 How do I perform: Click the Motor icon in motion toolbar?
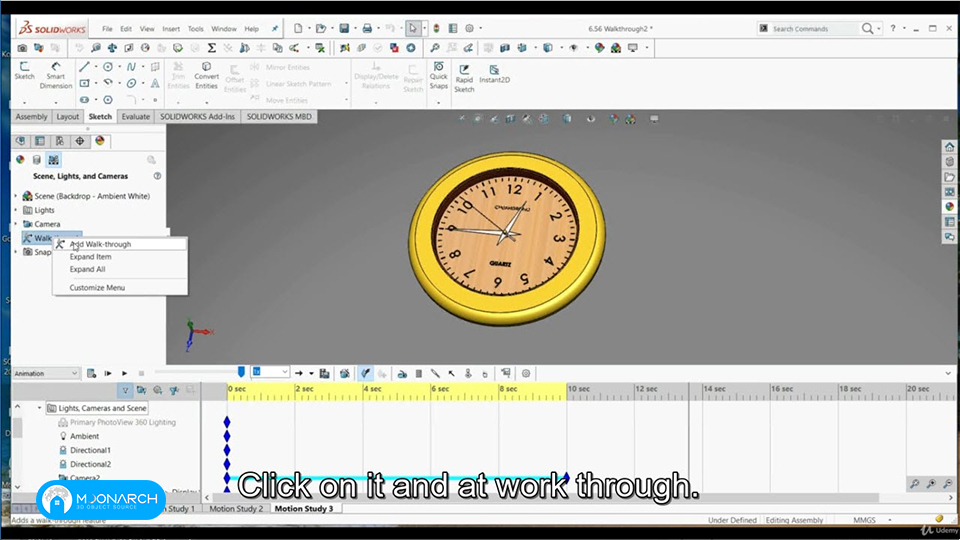(402, 373)
